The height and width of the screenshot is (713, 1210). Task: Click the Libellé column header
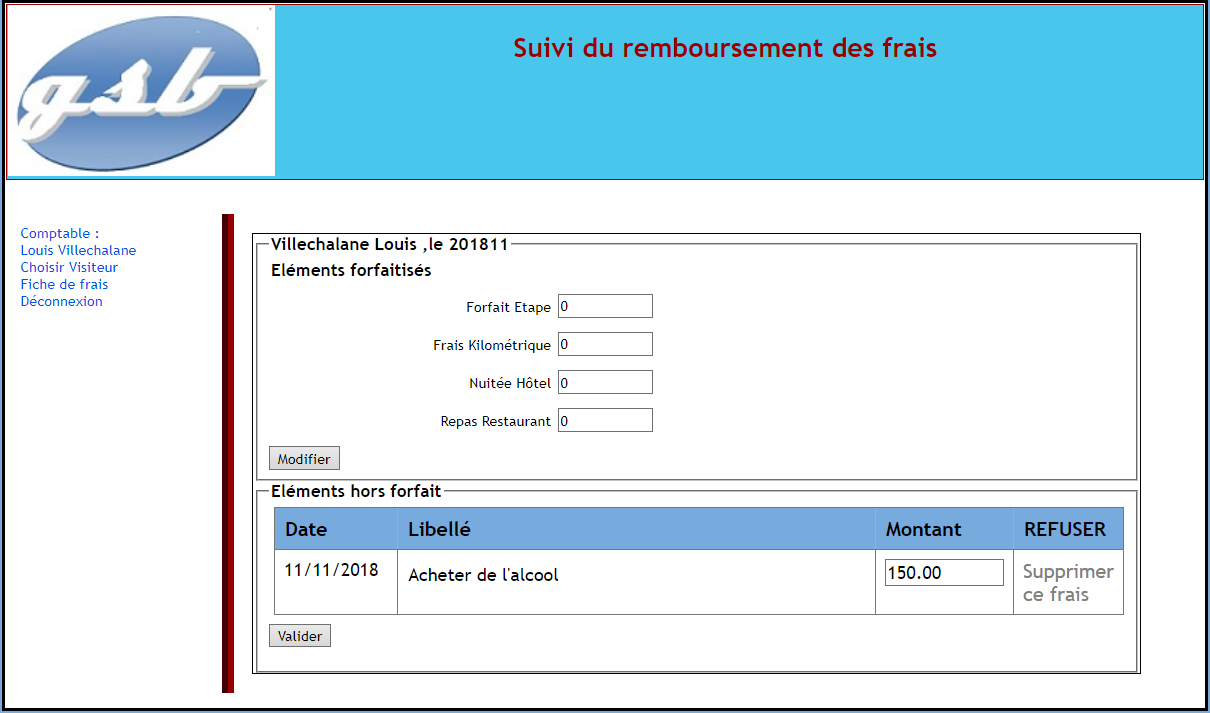[x=439, y=529]
